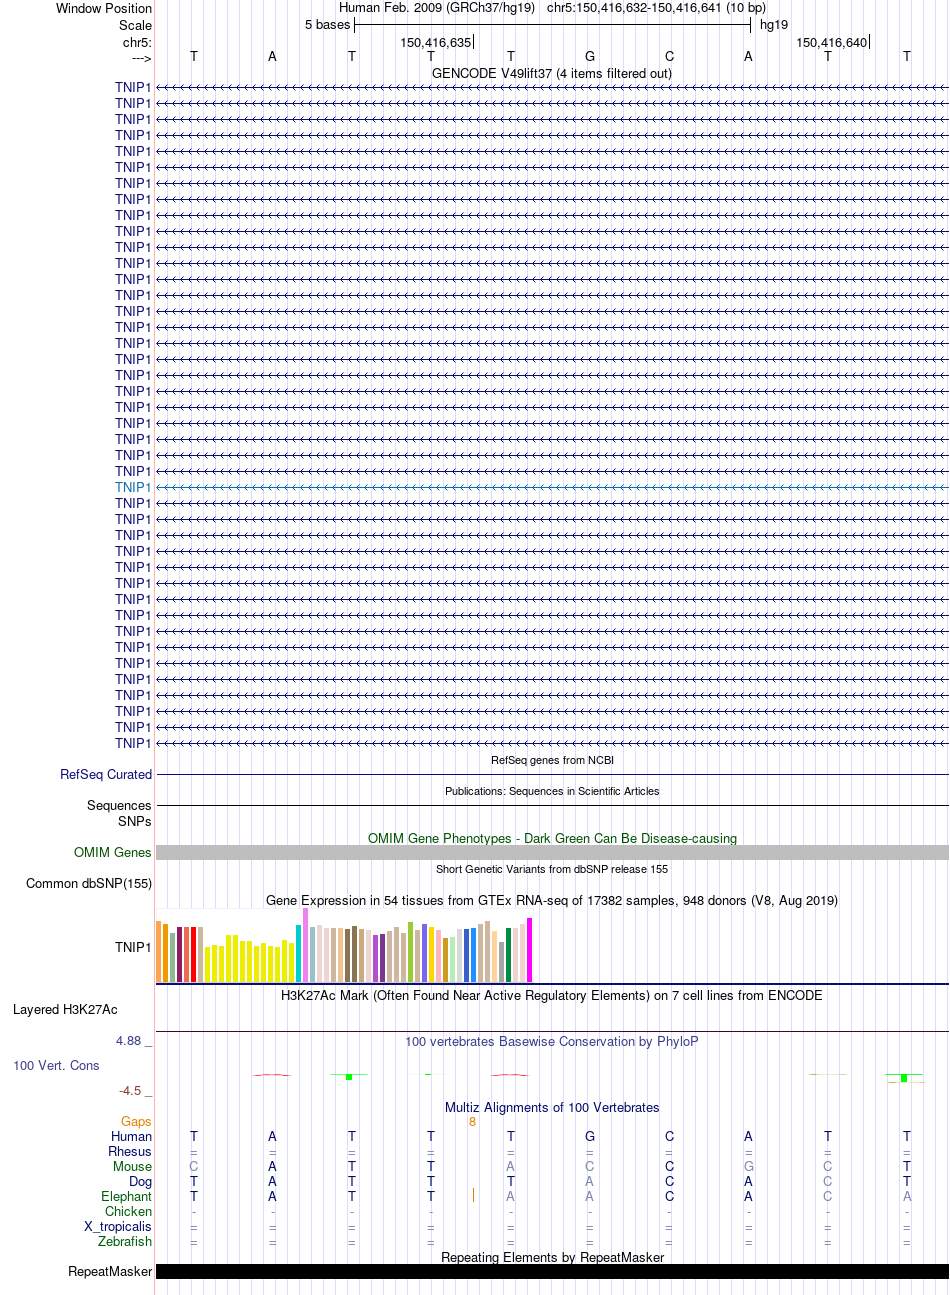The image size is (950, 1295).
Task: Select the light-blue highlighted TNIP1 transcript label
Action: [x=133, y=487]
